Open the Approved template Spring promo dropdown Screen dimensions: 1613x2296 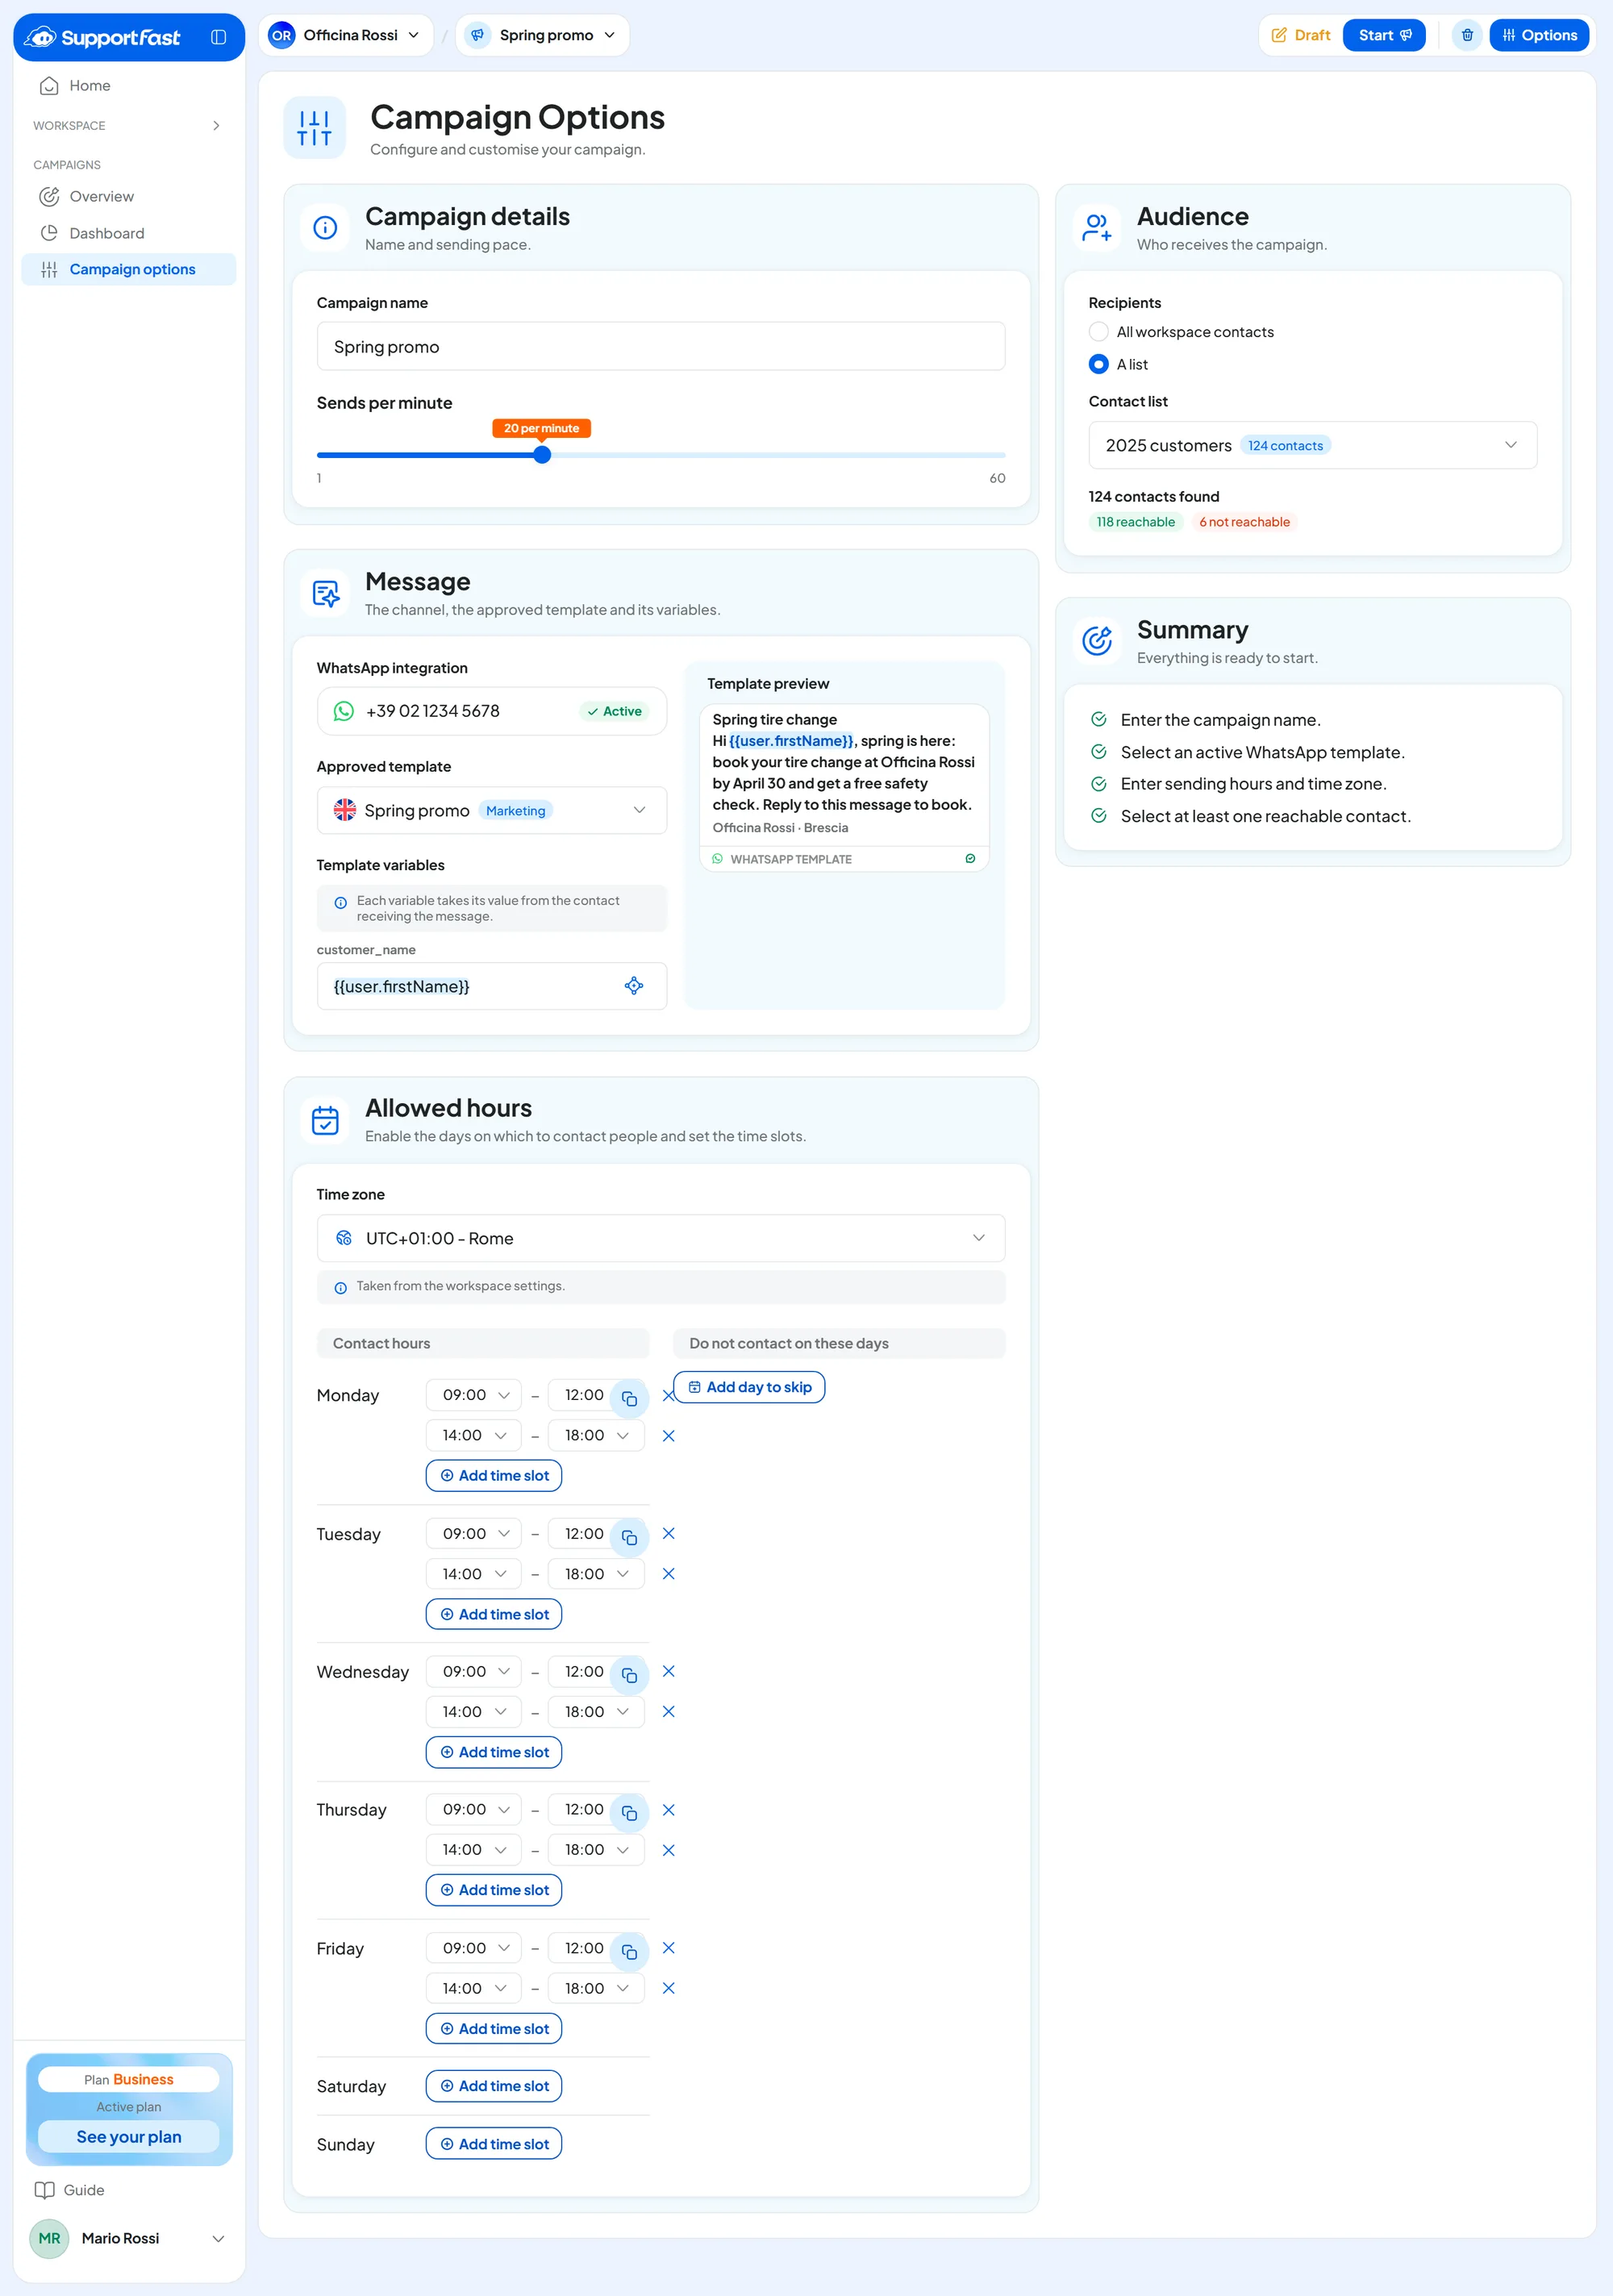point(491,810)
